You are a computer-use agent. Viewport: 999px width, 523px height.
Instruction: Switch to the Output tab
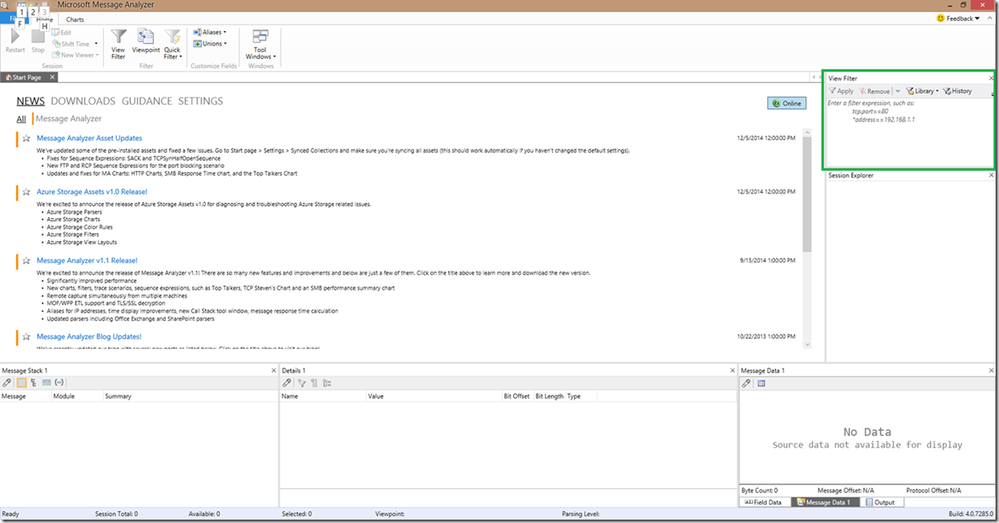880,502
